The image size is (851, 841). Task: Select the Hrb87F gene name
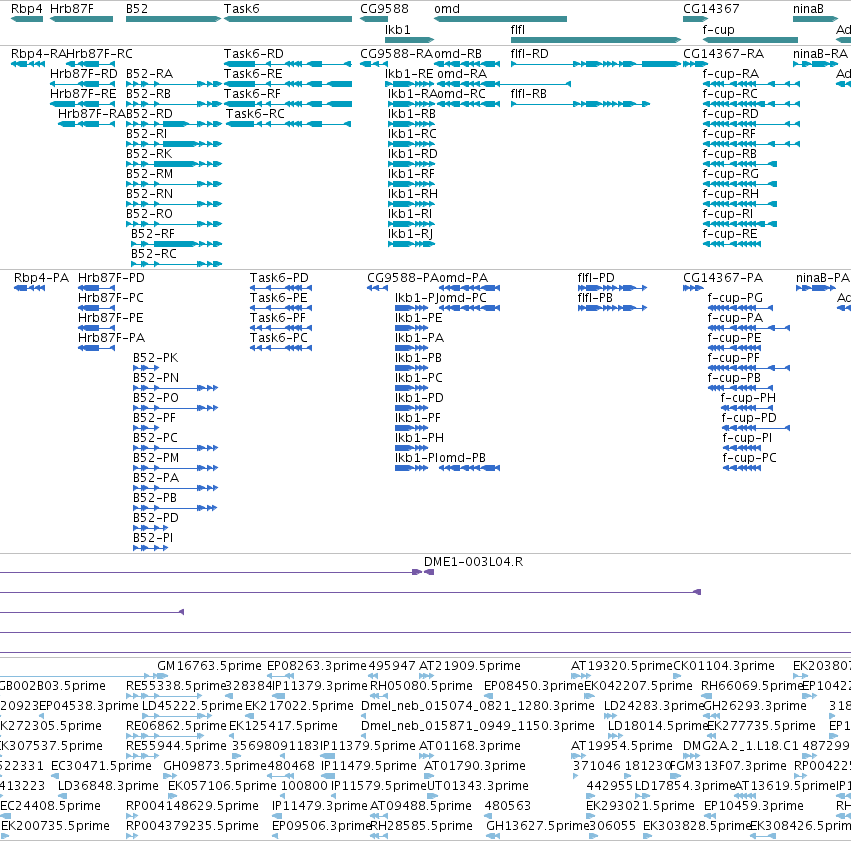click(72, 9)
